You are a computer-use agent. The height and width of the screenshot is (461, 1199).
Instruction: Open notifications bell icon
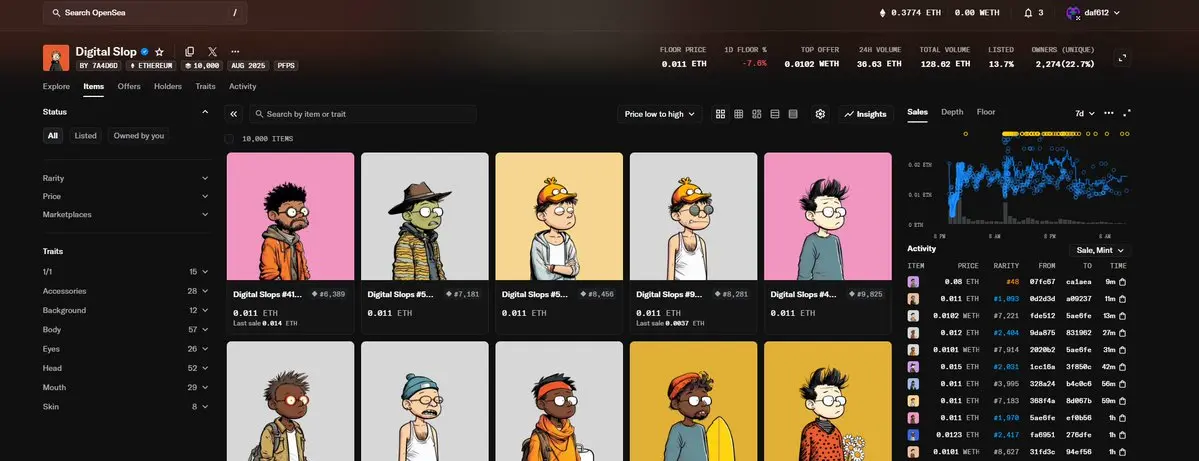[x=1028, y=13]
